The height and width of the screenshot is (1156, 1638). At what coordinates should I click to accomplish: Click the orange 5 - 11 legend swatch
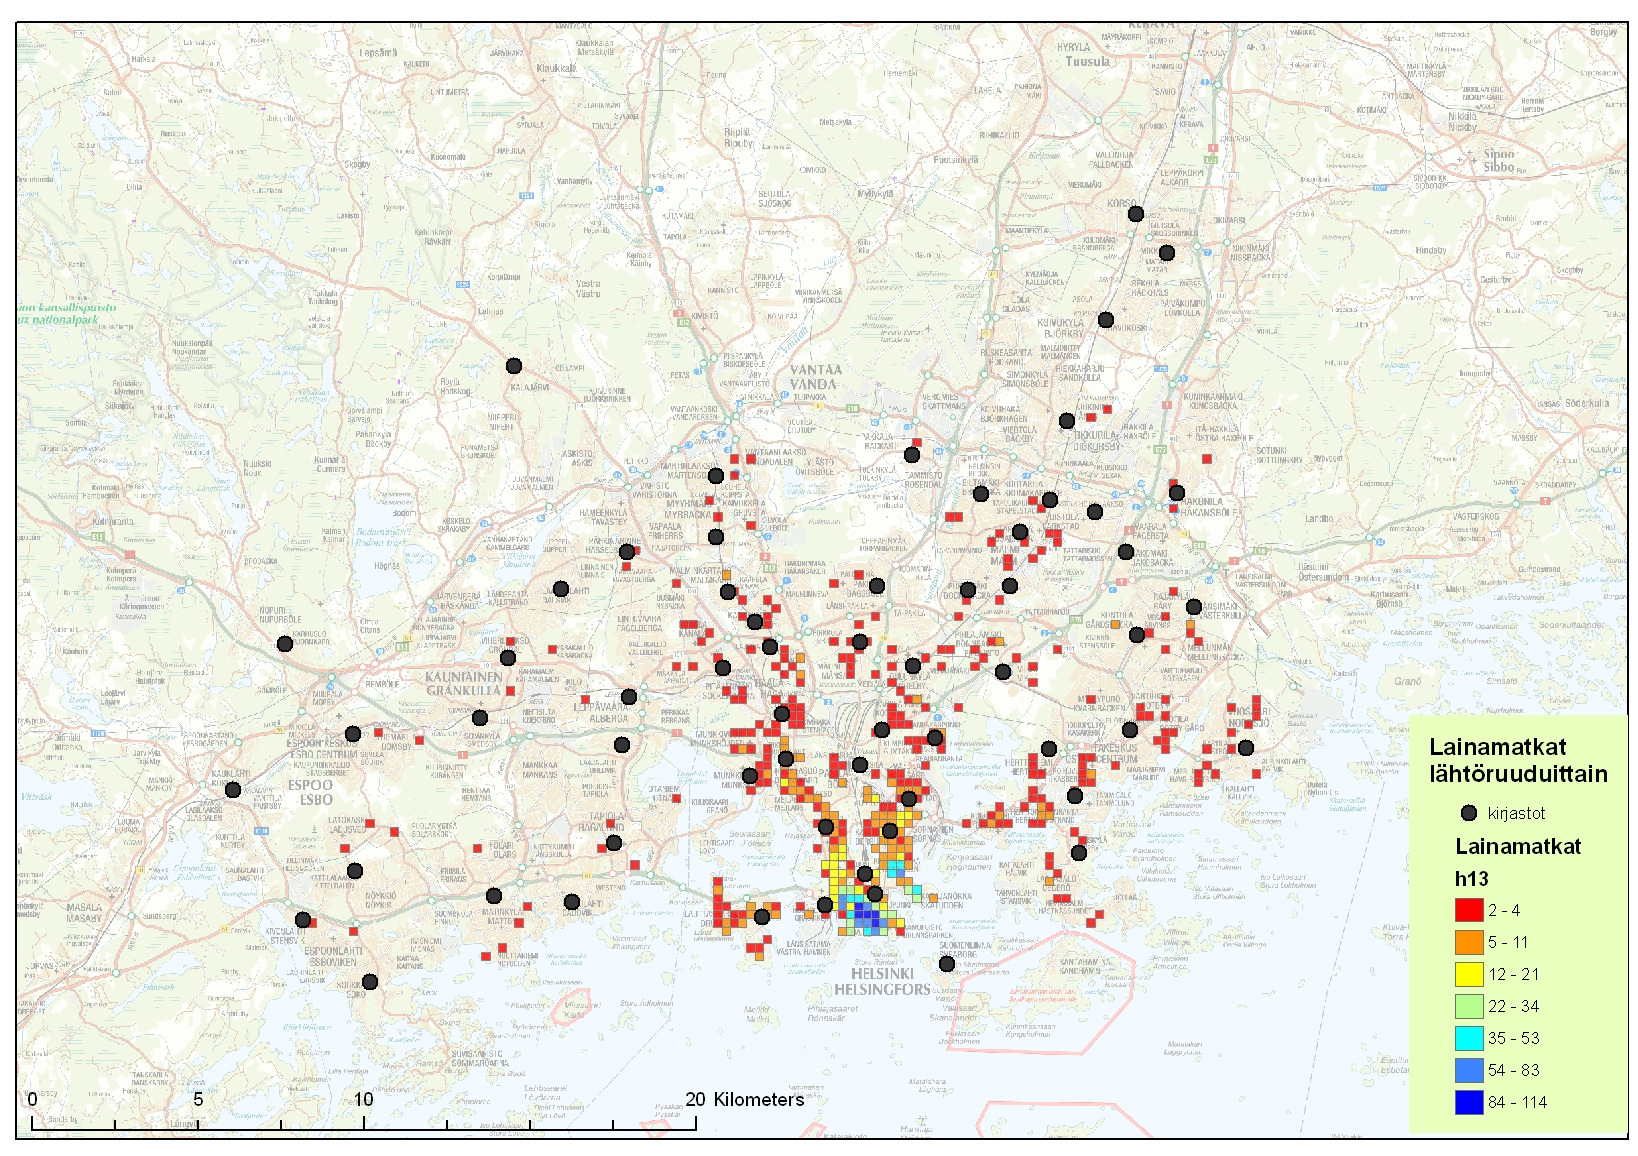click(1468, 942)
